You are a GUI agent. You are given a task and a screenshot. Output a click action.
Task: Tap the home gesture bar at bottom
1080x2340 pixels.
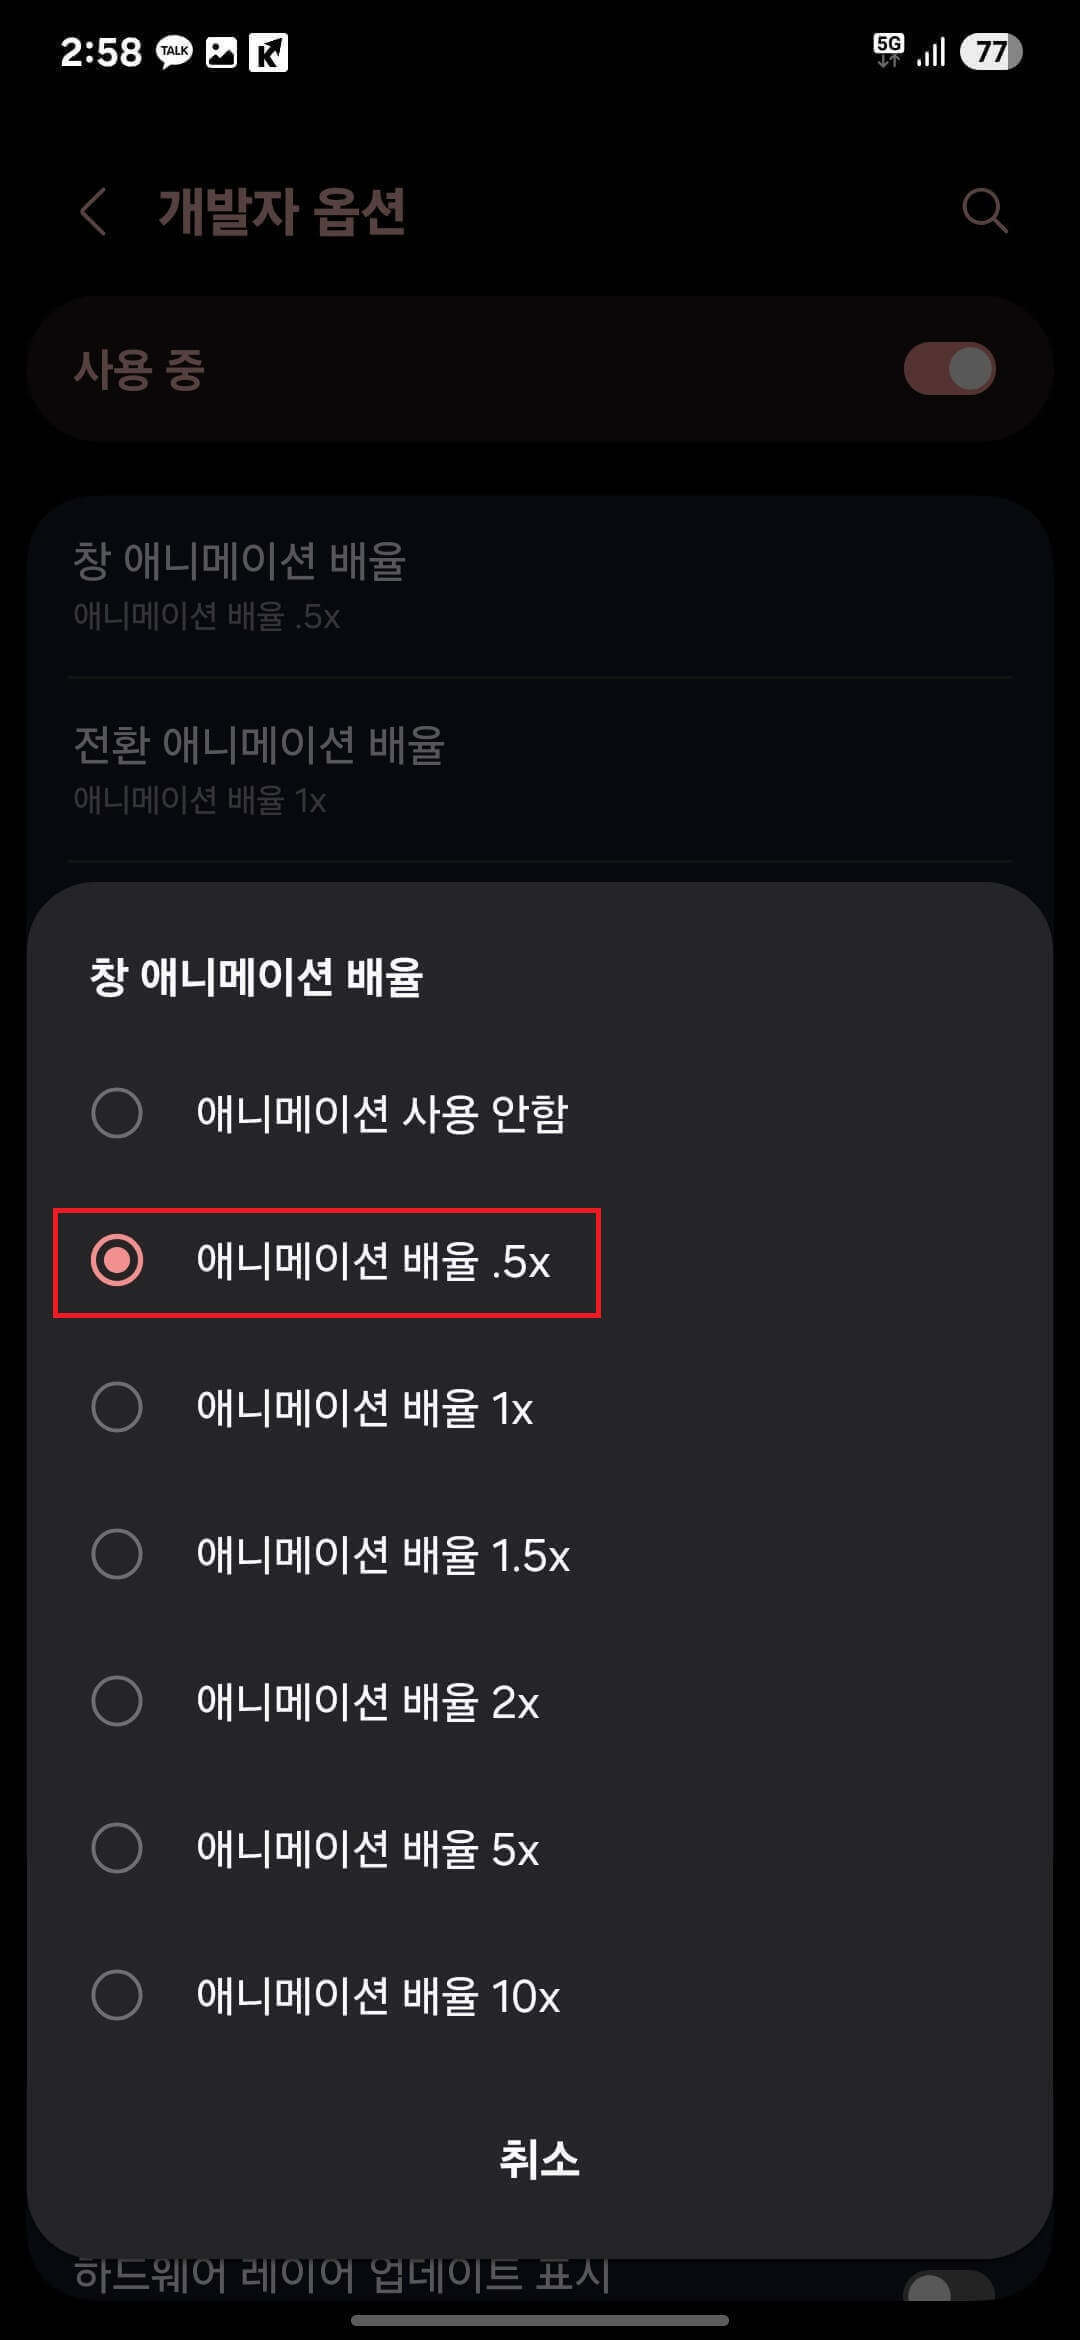(x=540, y=2320)
